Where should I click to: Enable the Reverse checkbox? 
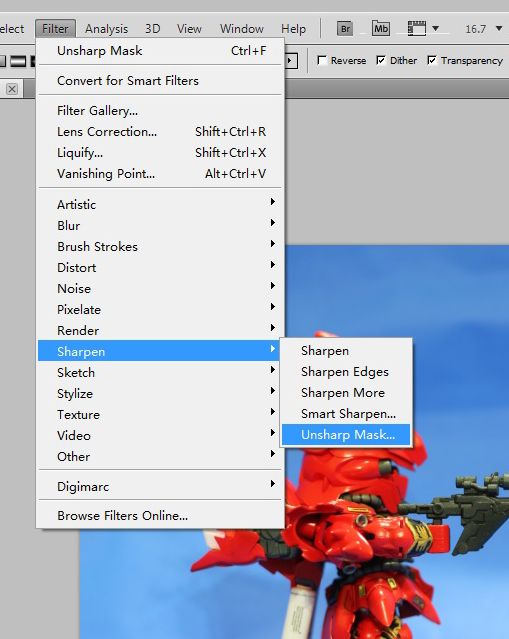322,60
